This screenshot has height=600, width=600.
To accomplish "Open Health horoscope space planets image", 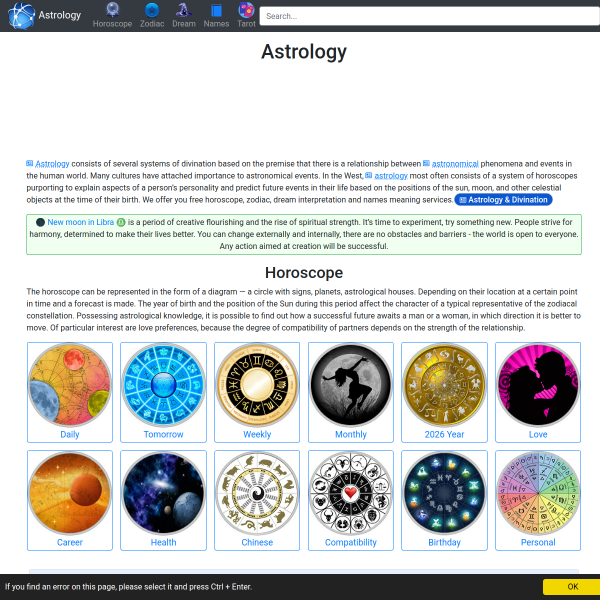I will click(x=163, y=493).
